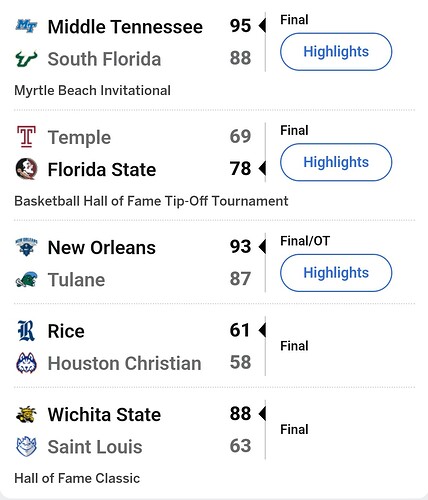
Task: Click the Rice Owls logo
Action: tap(26, 331)
